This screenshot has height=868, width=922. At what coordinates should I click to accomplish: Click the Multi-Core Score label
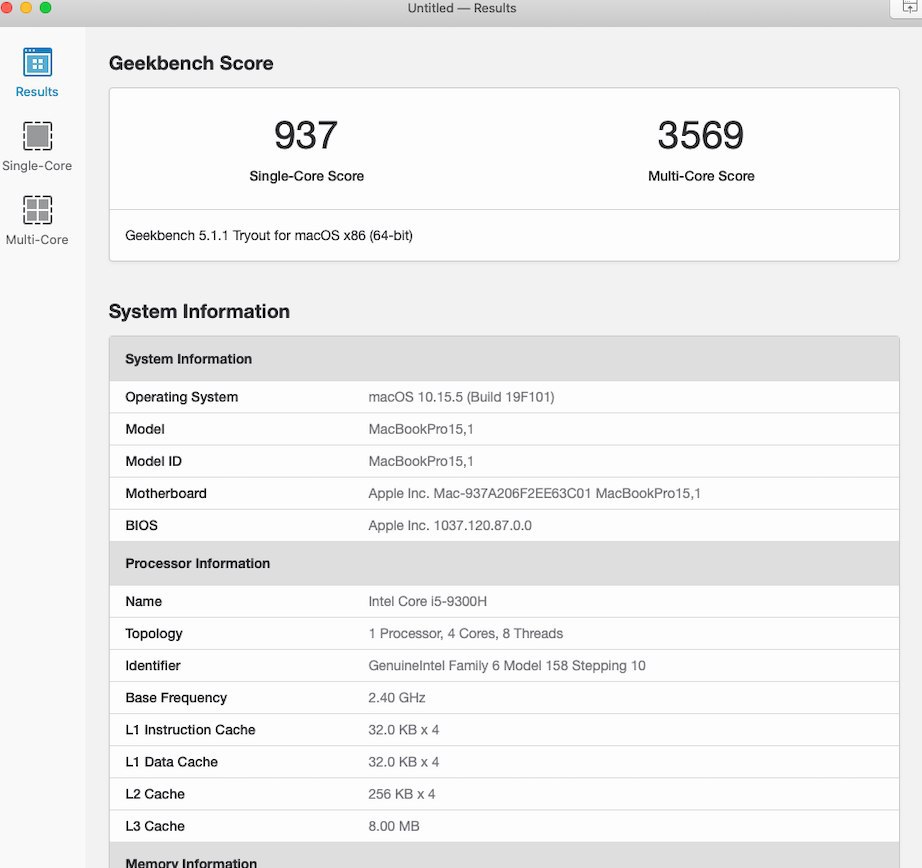click(701, 176)
